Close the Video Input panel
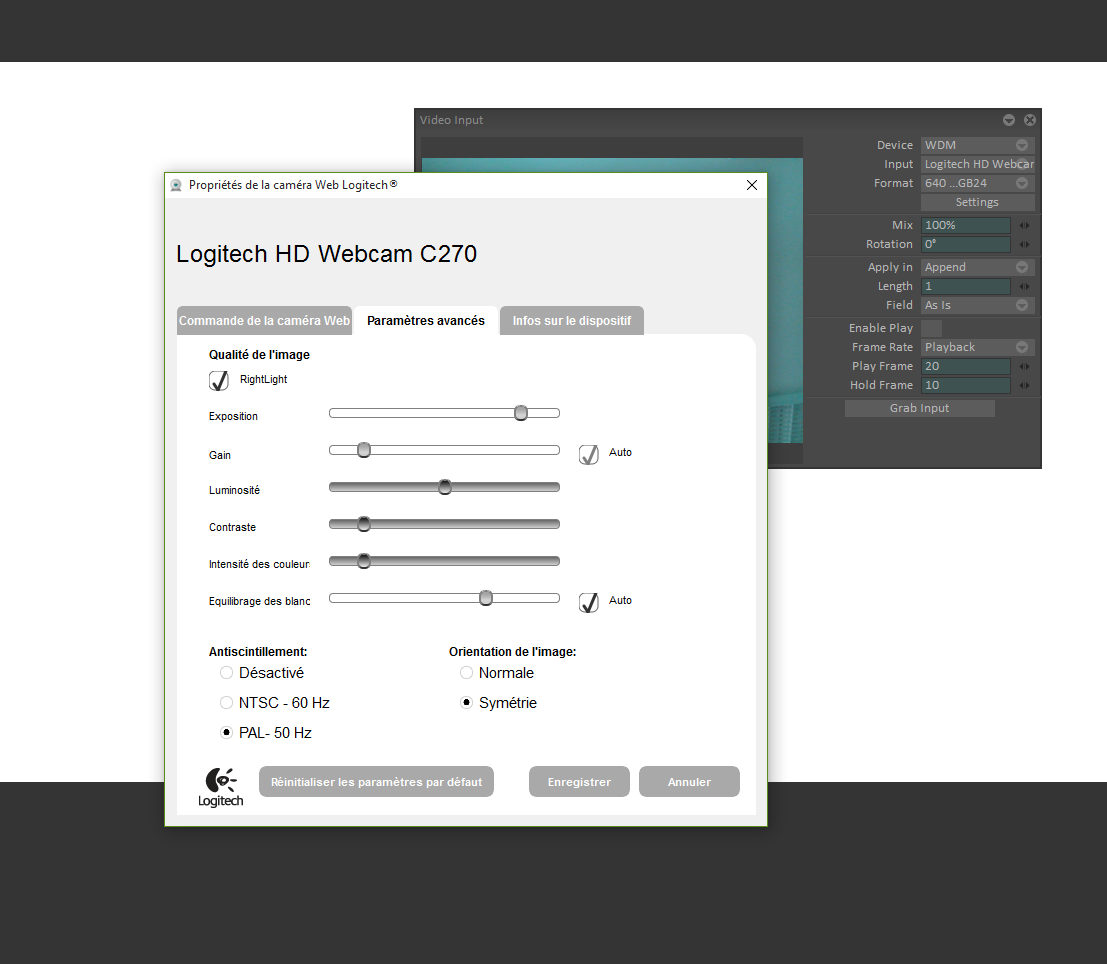 pyautogui.click(x=1030, y=120)
